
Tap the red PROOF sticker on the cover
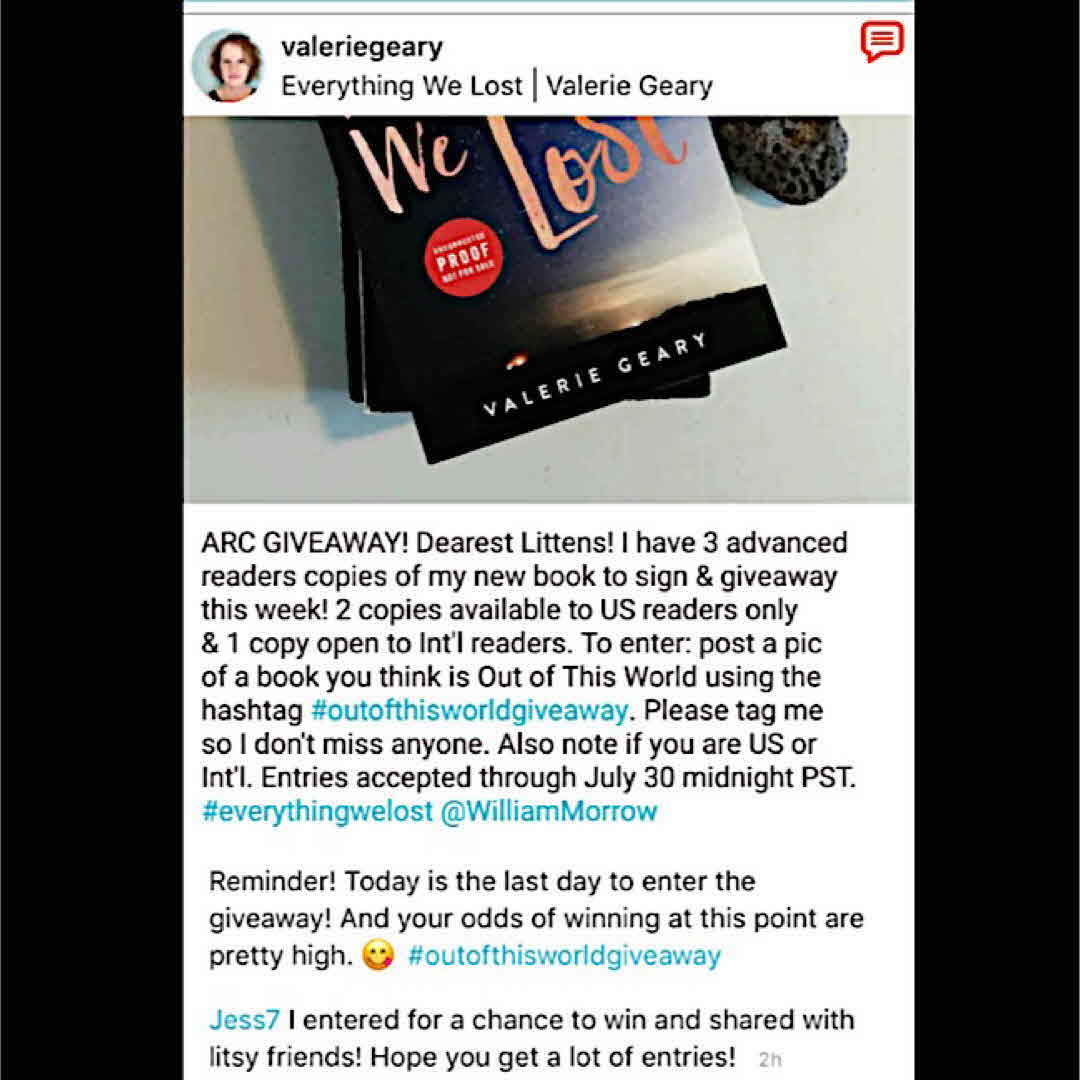coord(463,257)
